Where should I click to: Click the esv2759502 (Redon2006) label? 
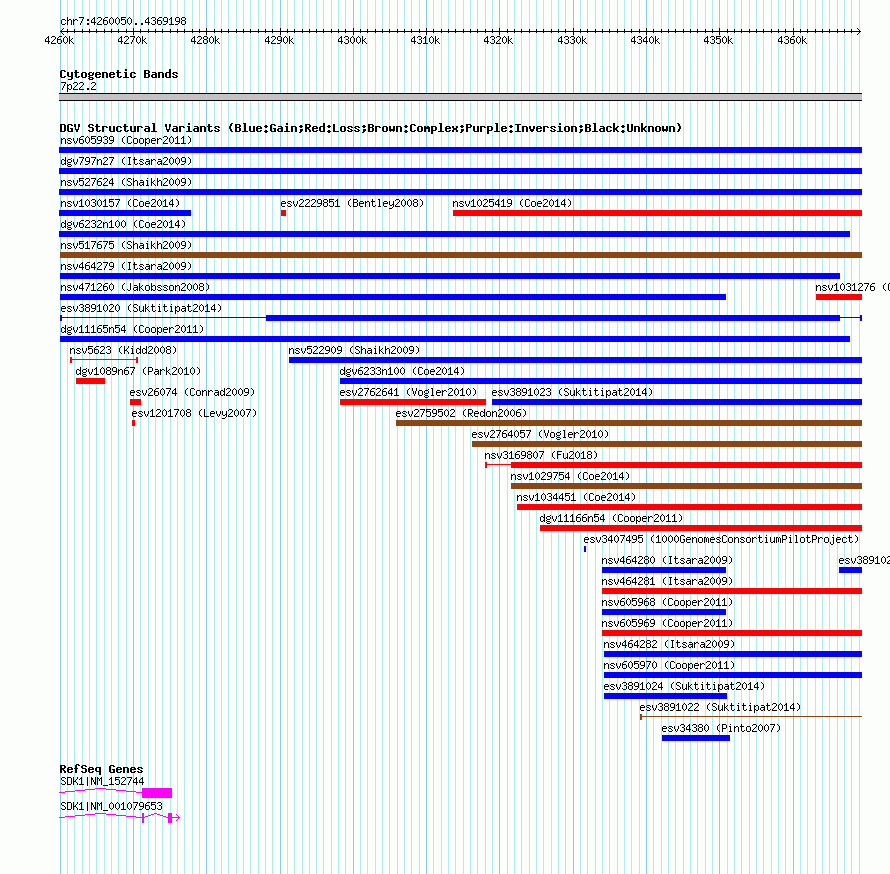(x=461, y=413)
